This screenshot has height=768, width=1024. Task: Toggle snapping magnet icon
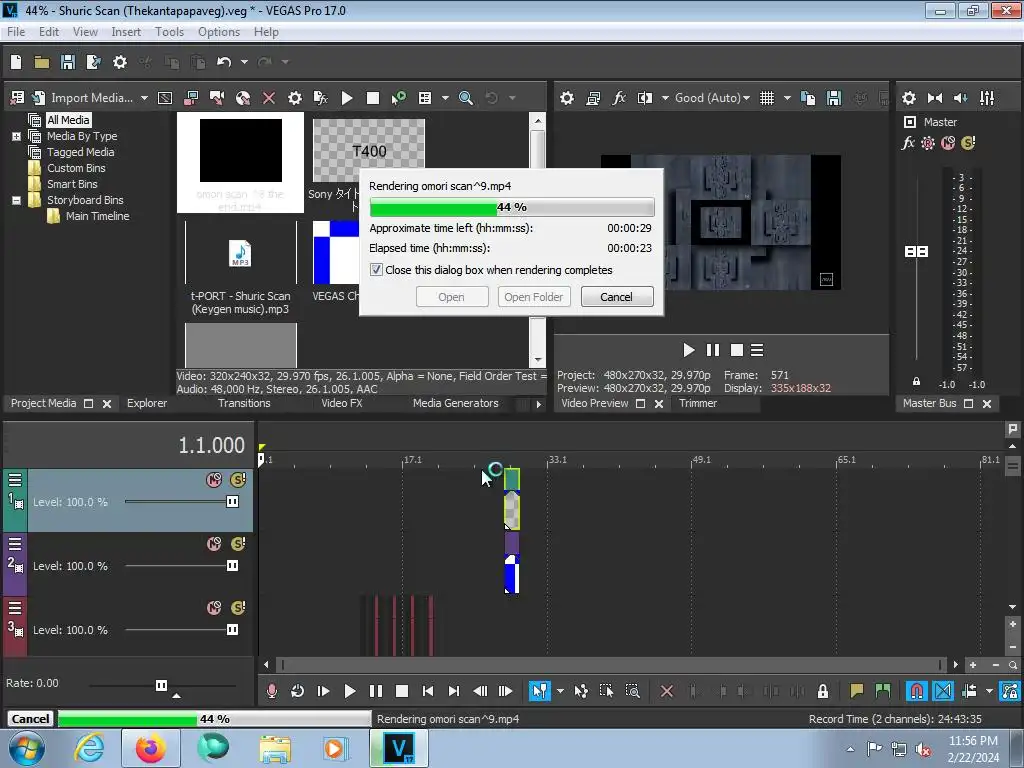pyautogui.click(x=916, y=691)
